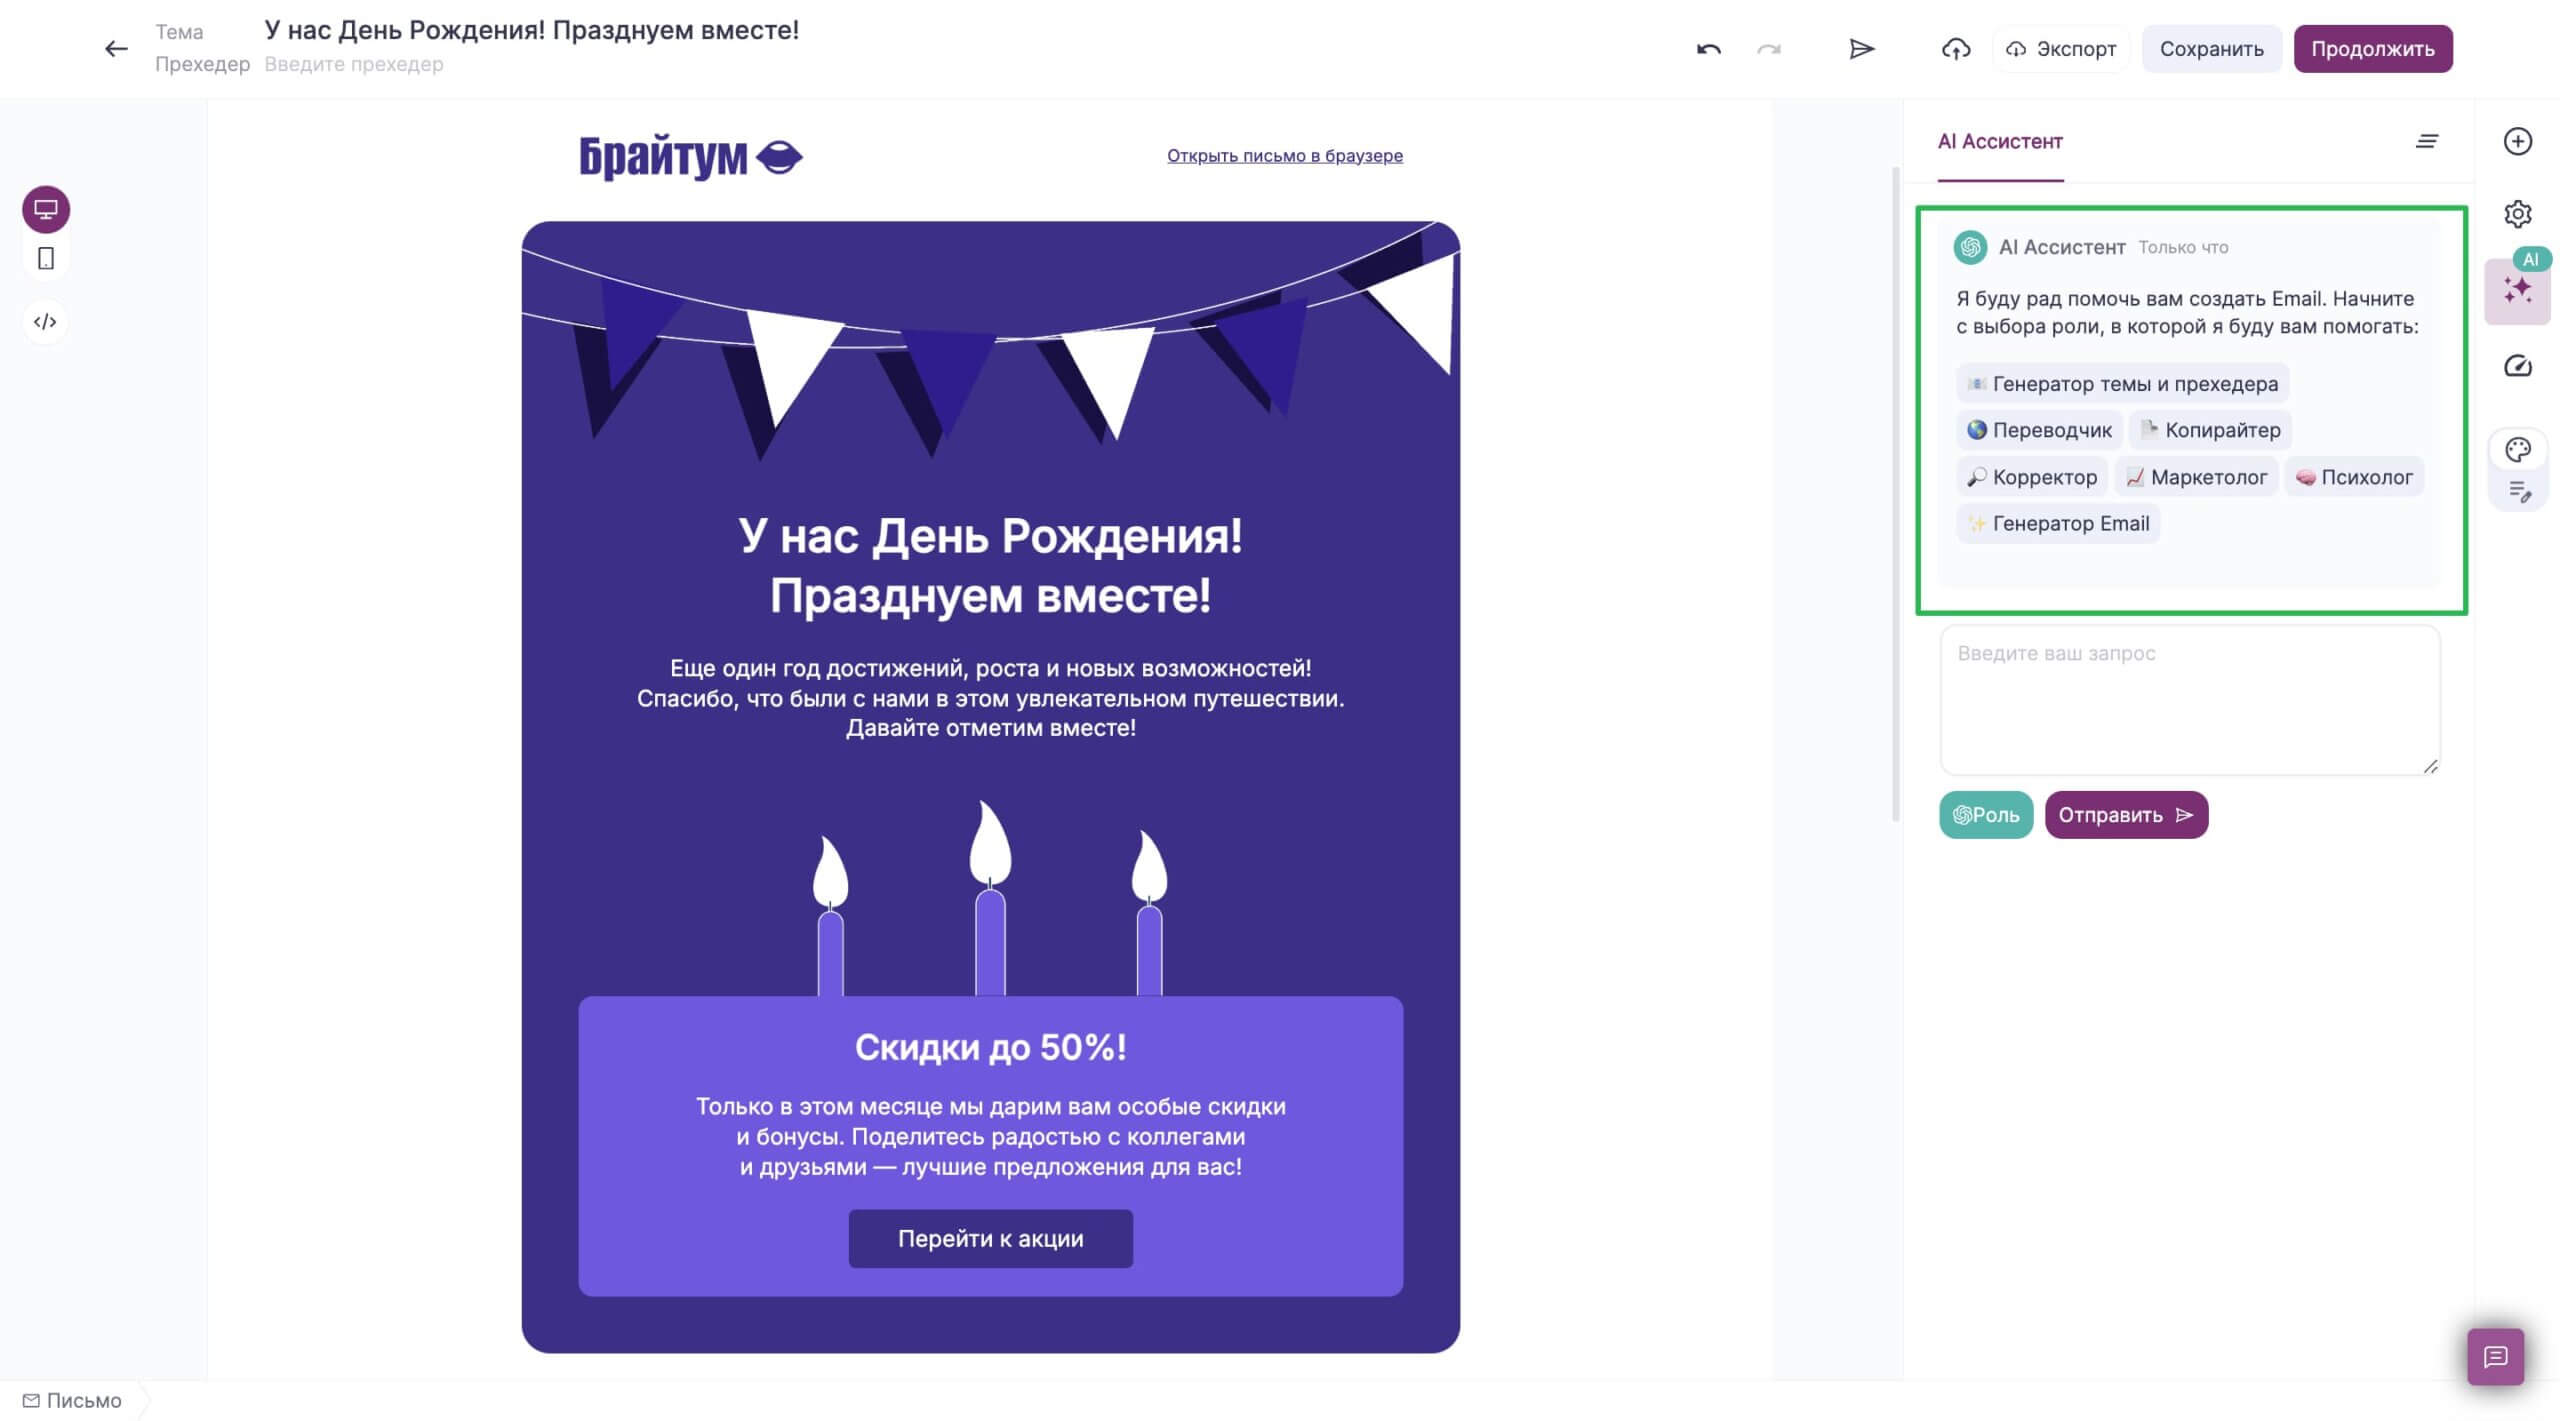The image size is (2560, 1421).
Task: Select the AI Ассистент tab
Action: pos(2000,142)
